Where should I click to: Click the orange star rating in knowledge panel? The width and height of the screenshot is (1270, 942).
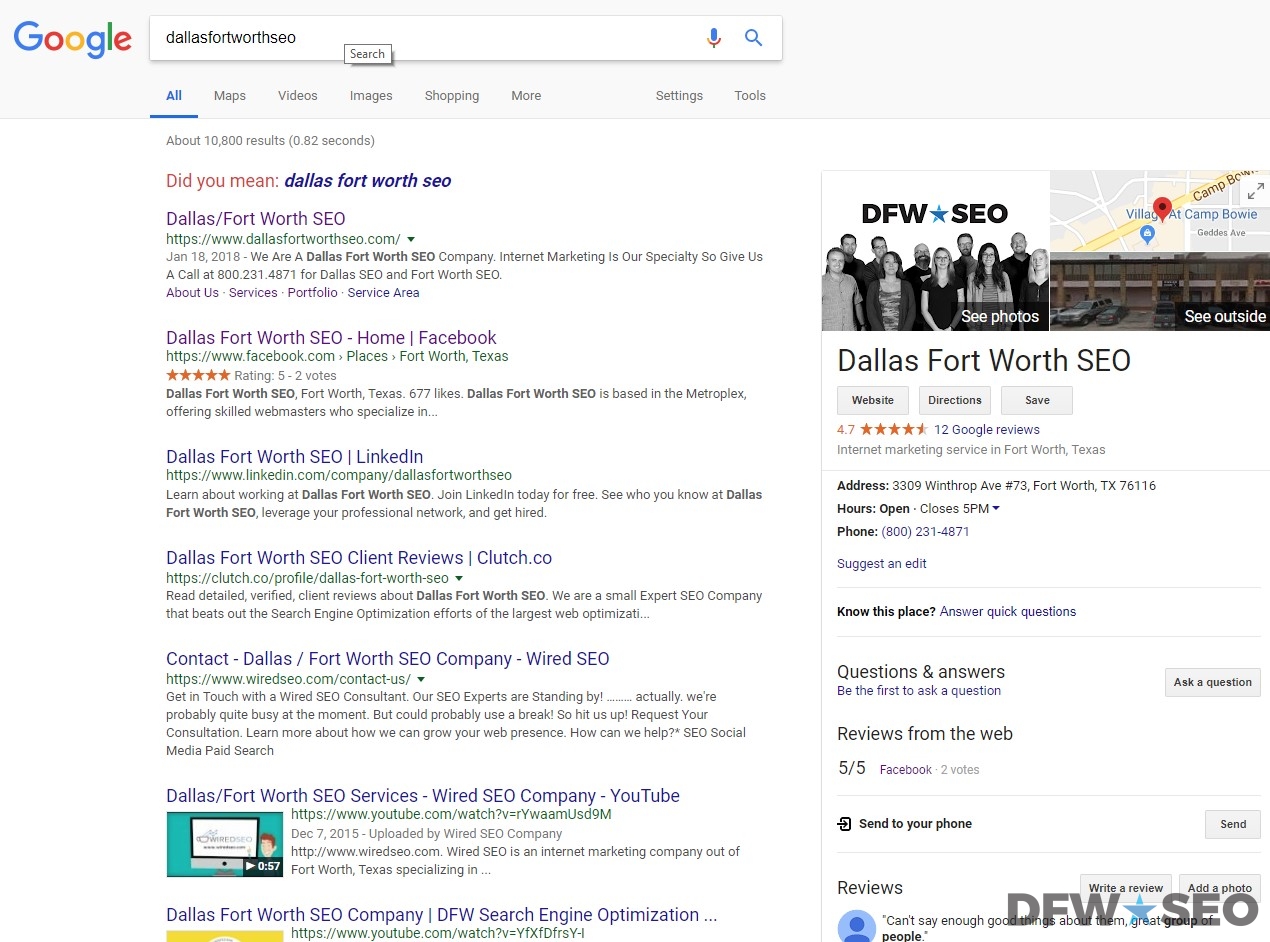coord(894,430)
